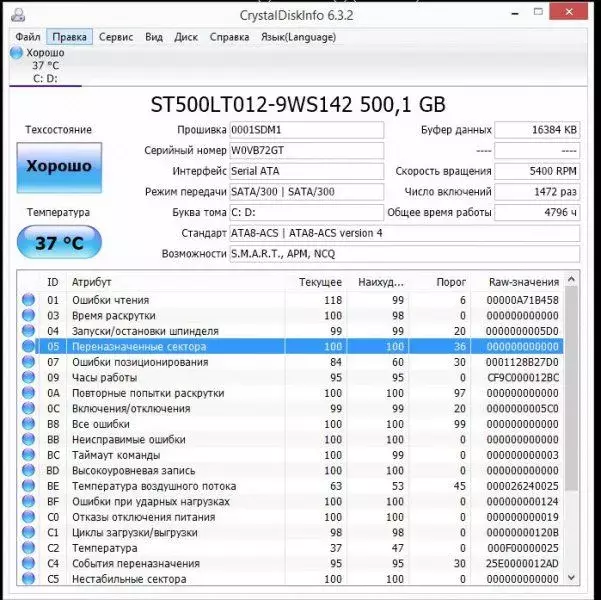The height and width of the screenshot is (600, 601).
Task: Click status orb for Ошибки при ударных нагрузках
Action: click(x=28, y=501)
